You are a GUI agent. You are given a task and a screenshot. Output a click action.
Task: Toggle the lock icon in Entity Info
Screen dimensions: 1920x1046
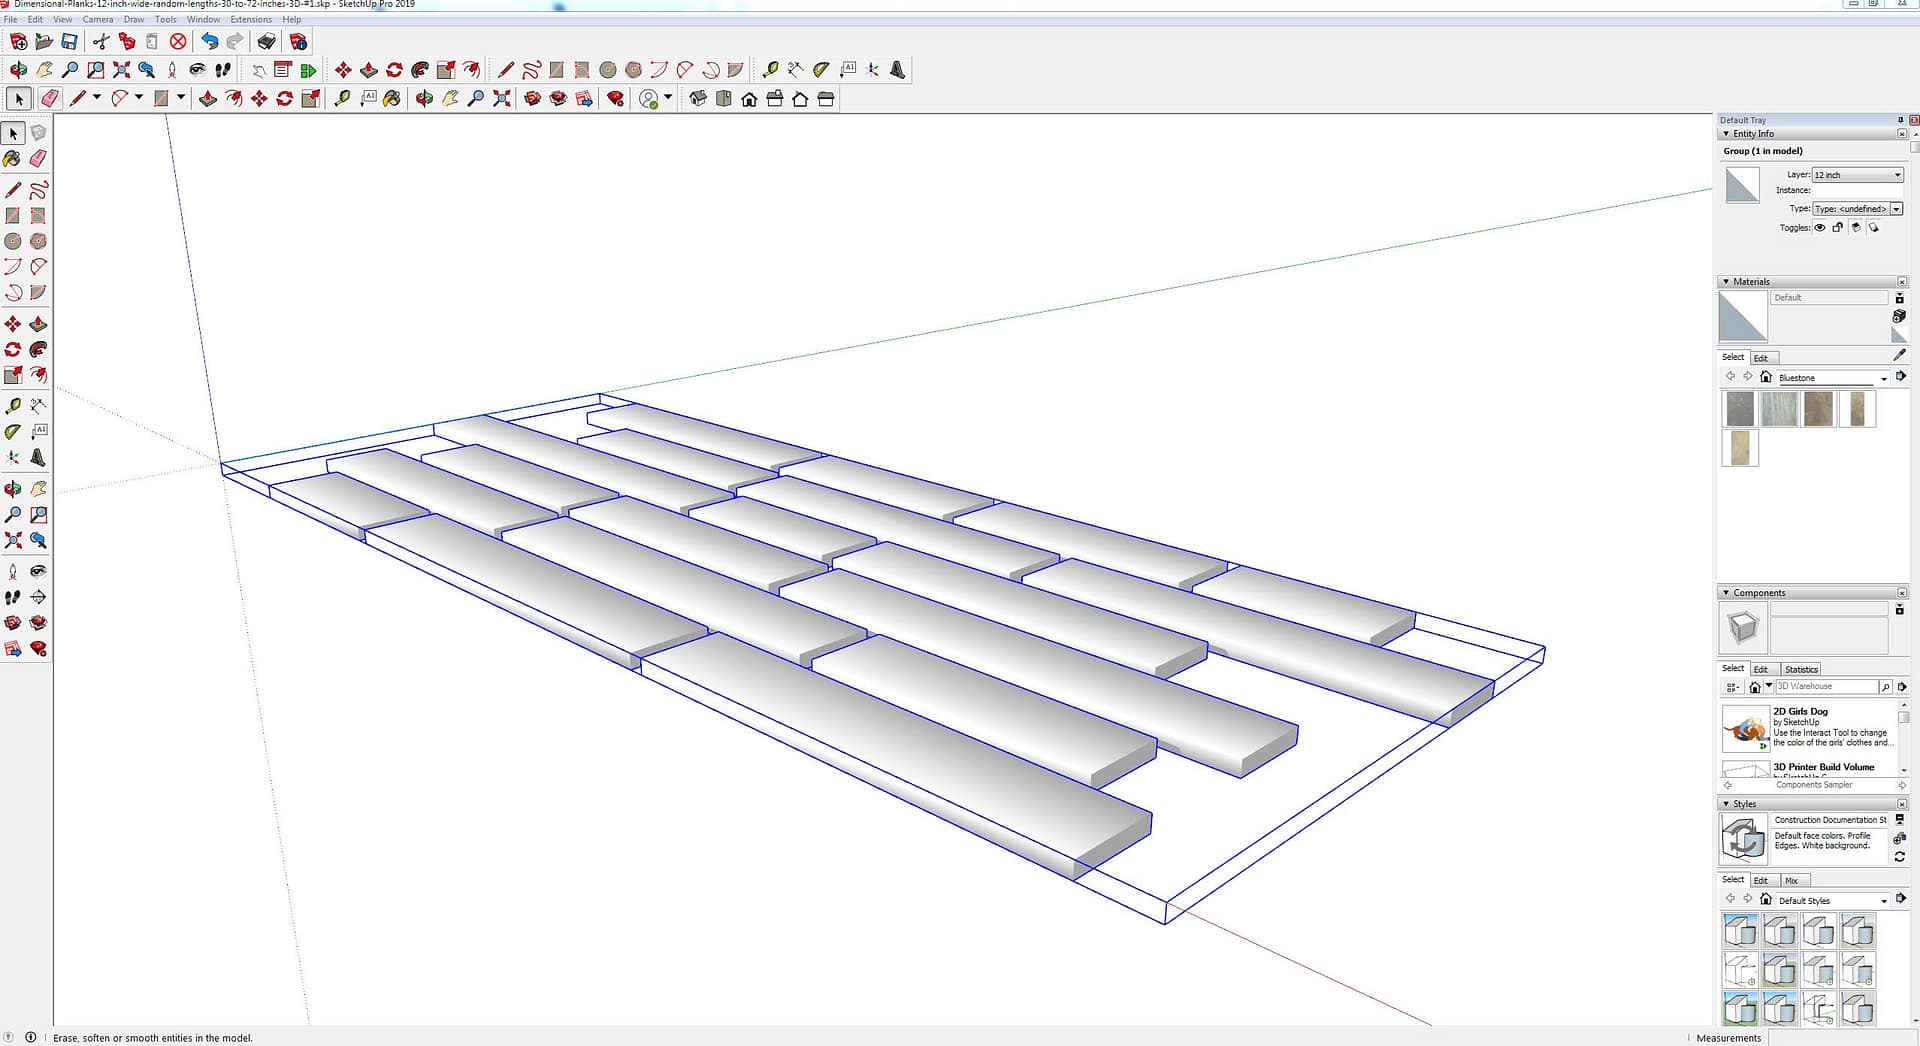pyautogui.click(x=1838, y=228)
